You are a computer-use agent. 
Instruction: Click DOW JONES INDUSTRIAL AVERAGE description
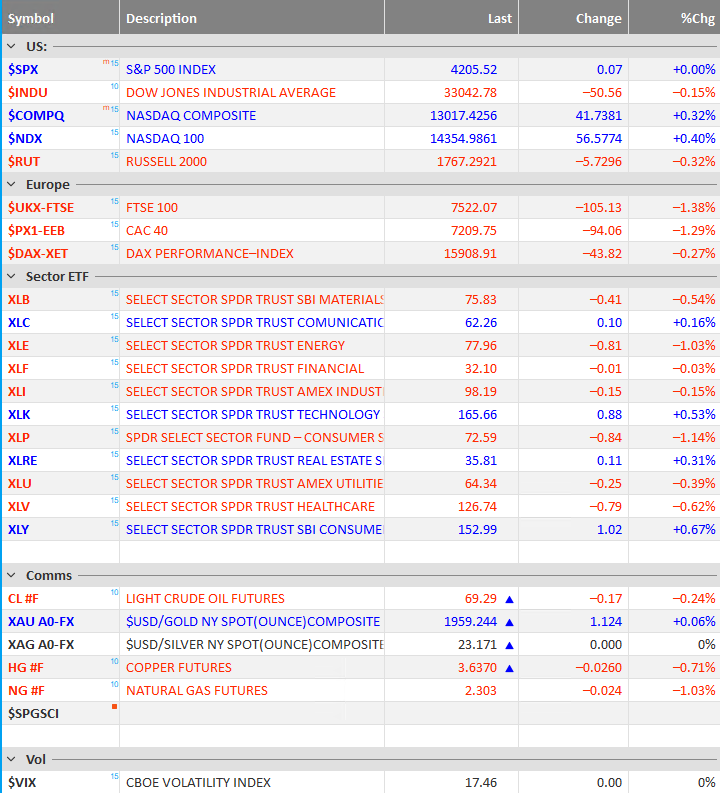(x=231, y=93)
